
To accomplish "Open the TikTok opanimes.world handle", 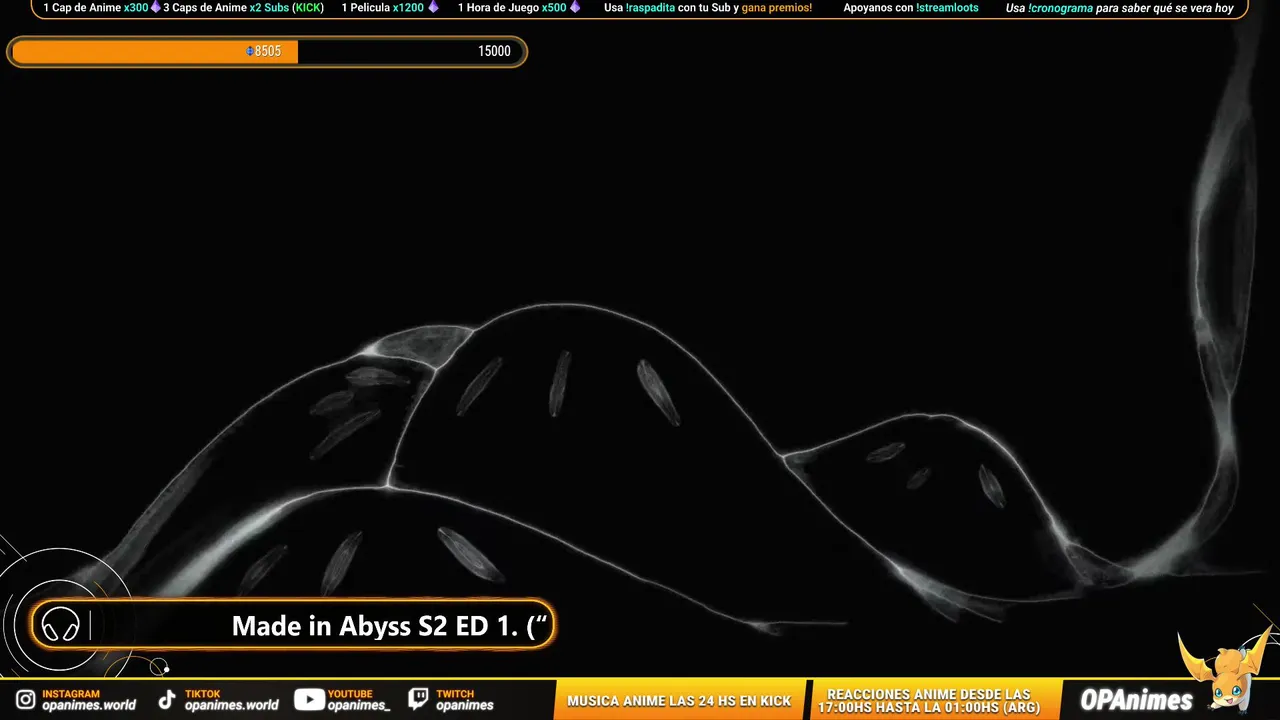I will [x=232, y=705].
